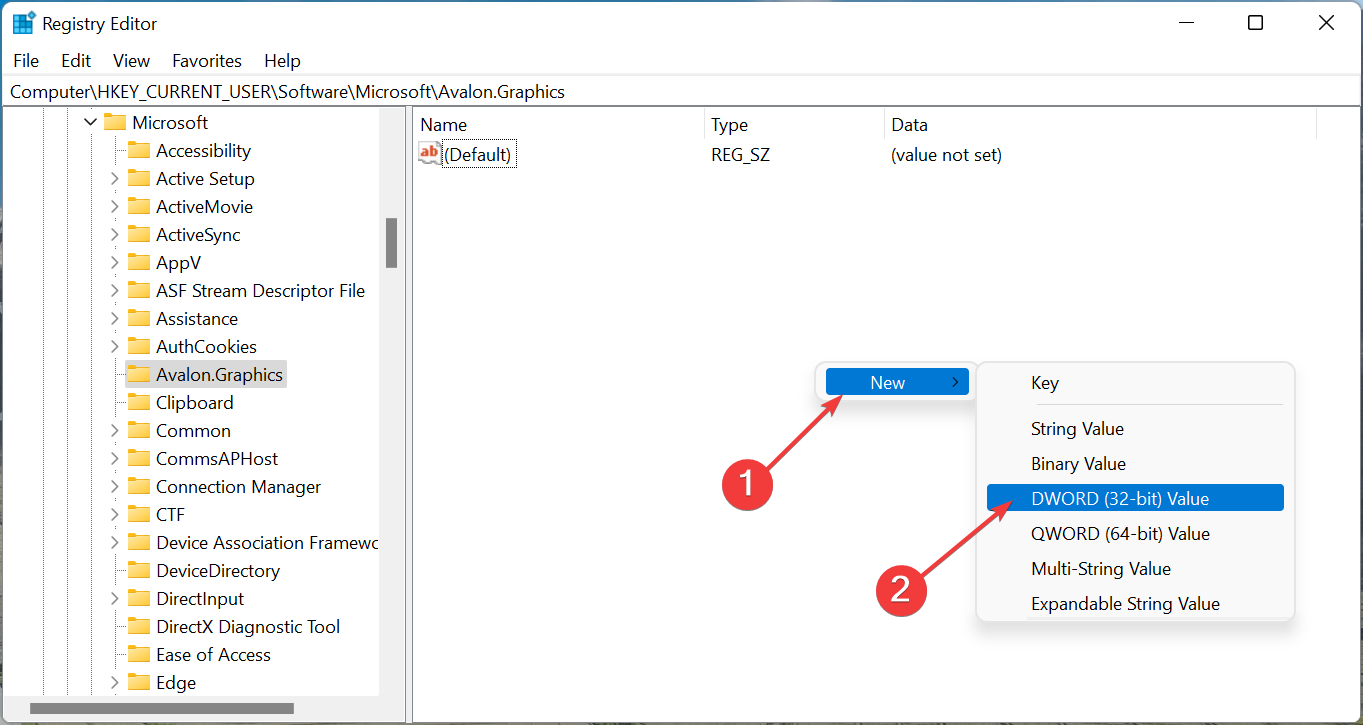Expand the Edge key
Screen dimensions: 1363x725
coord(114,683)
